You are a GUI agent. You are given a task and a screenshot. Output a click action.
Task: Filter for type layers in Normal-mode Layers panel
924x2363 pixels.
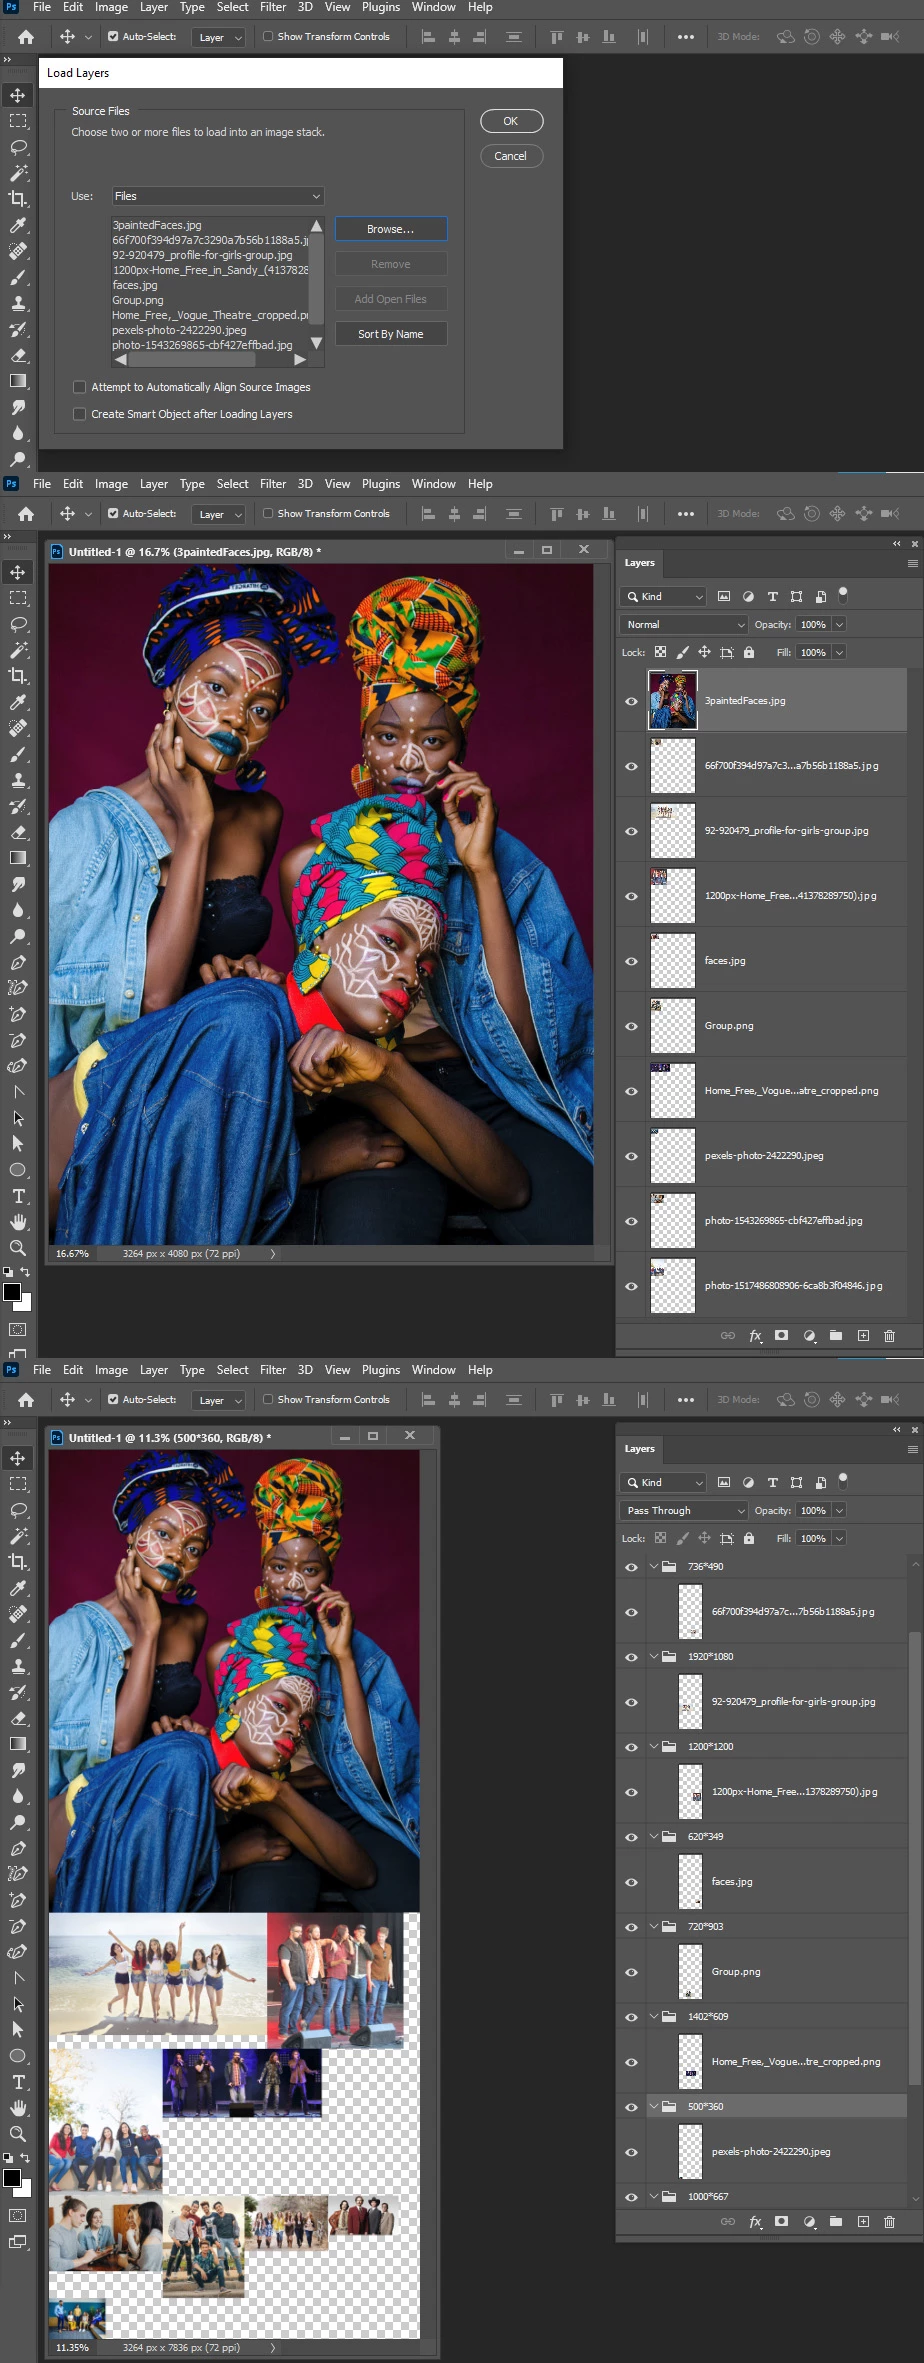(x=772, y=596)
